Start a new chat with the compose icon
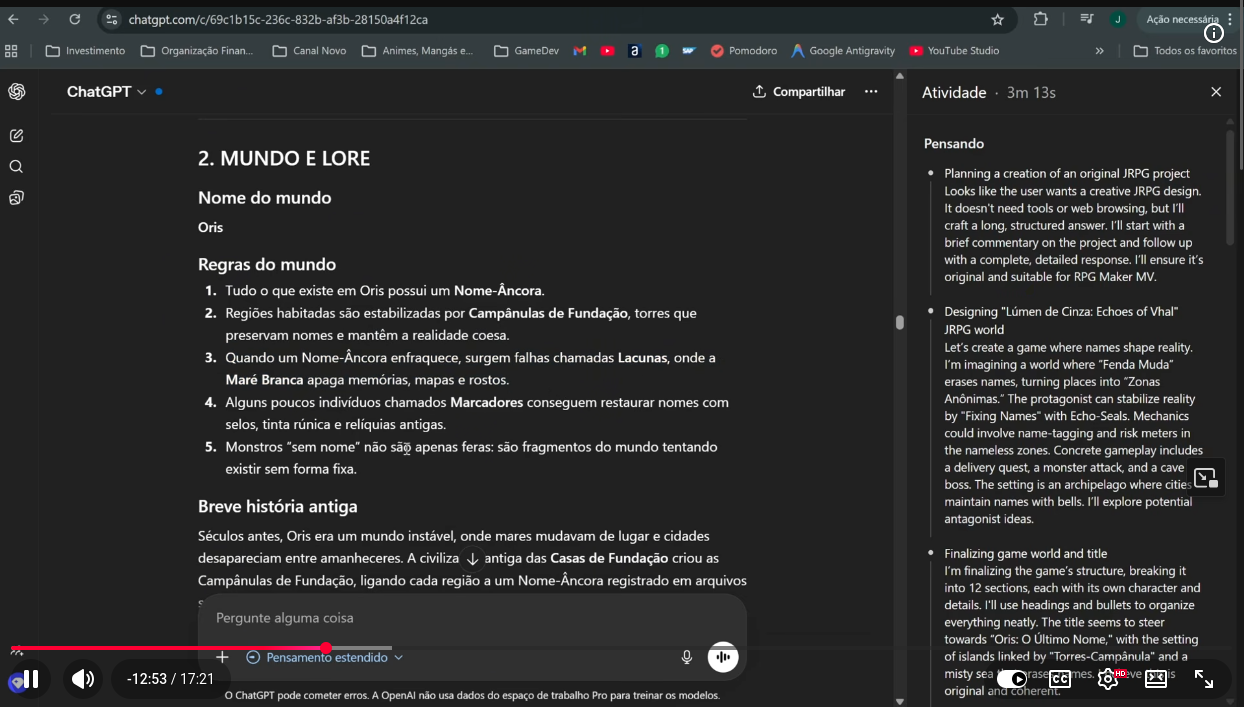This screenshot has width=1244, height=707. [16, 135]
